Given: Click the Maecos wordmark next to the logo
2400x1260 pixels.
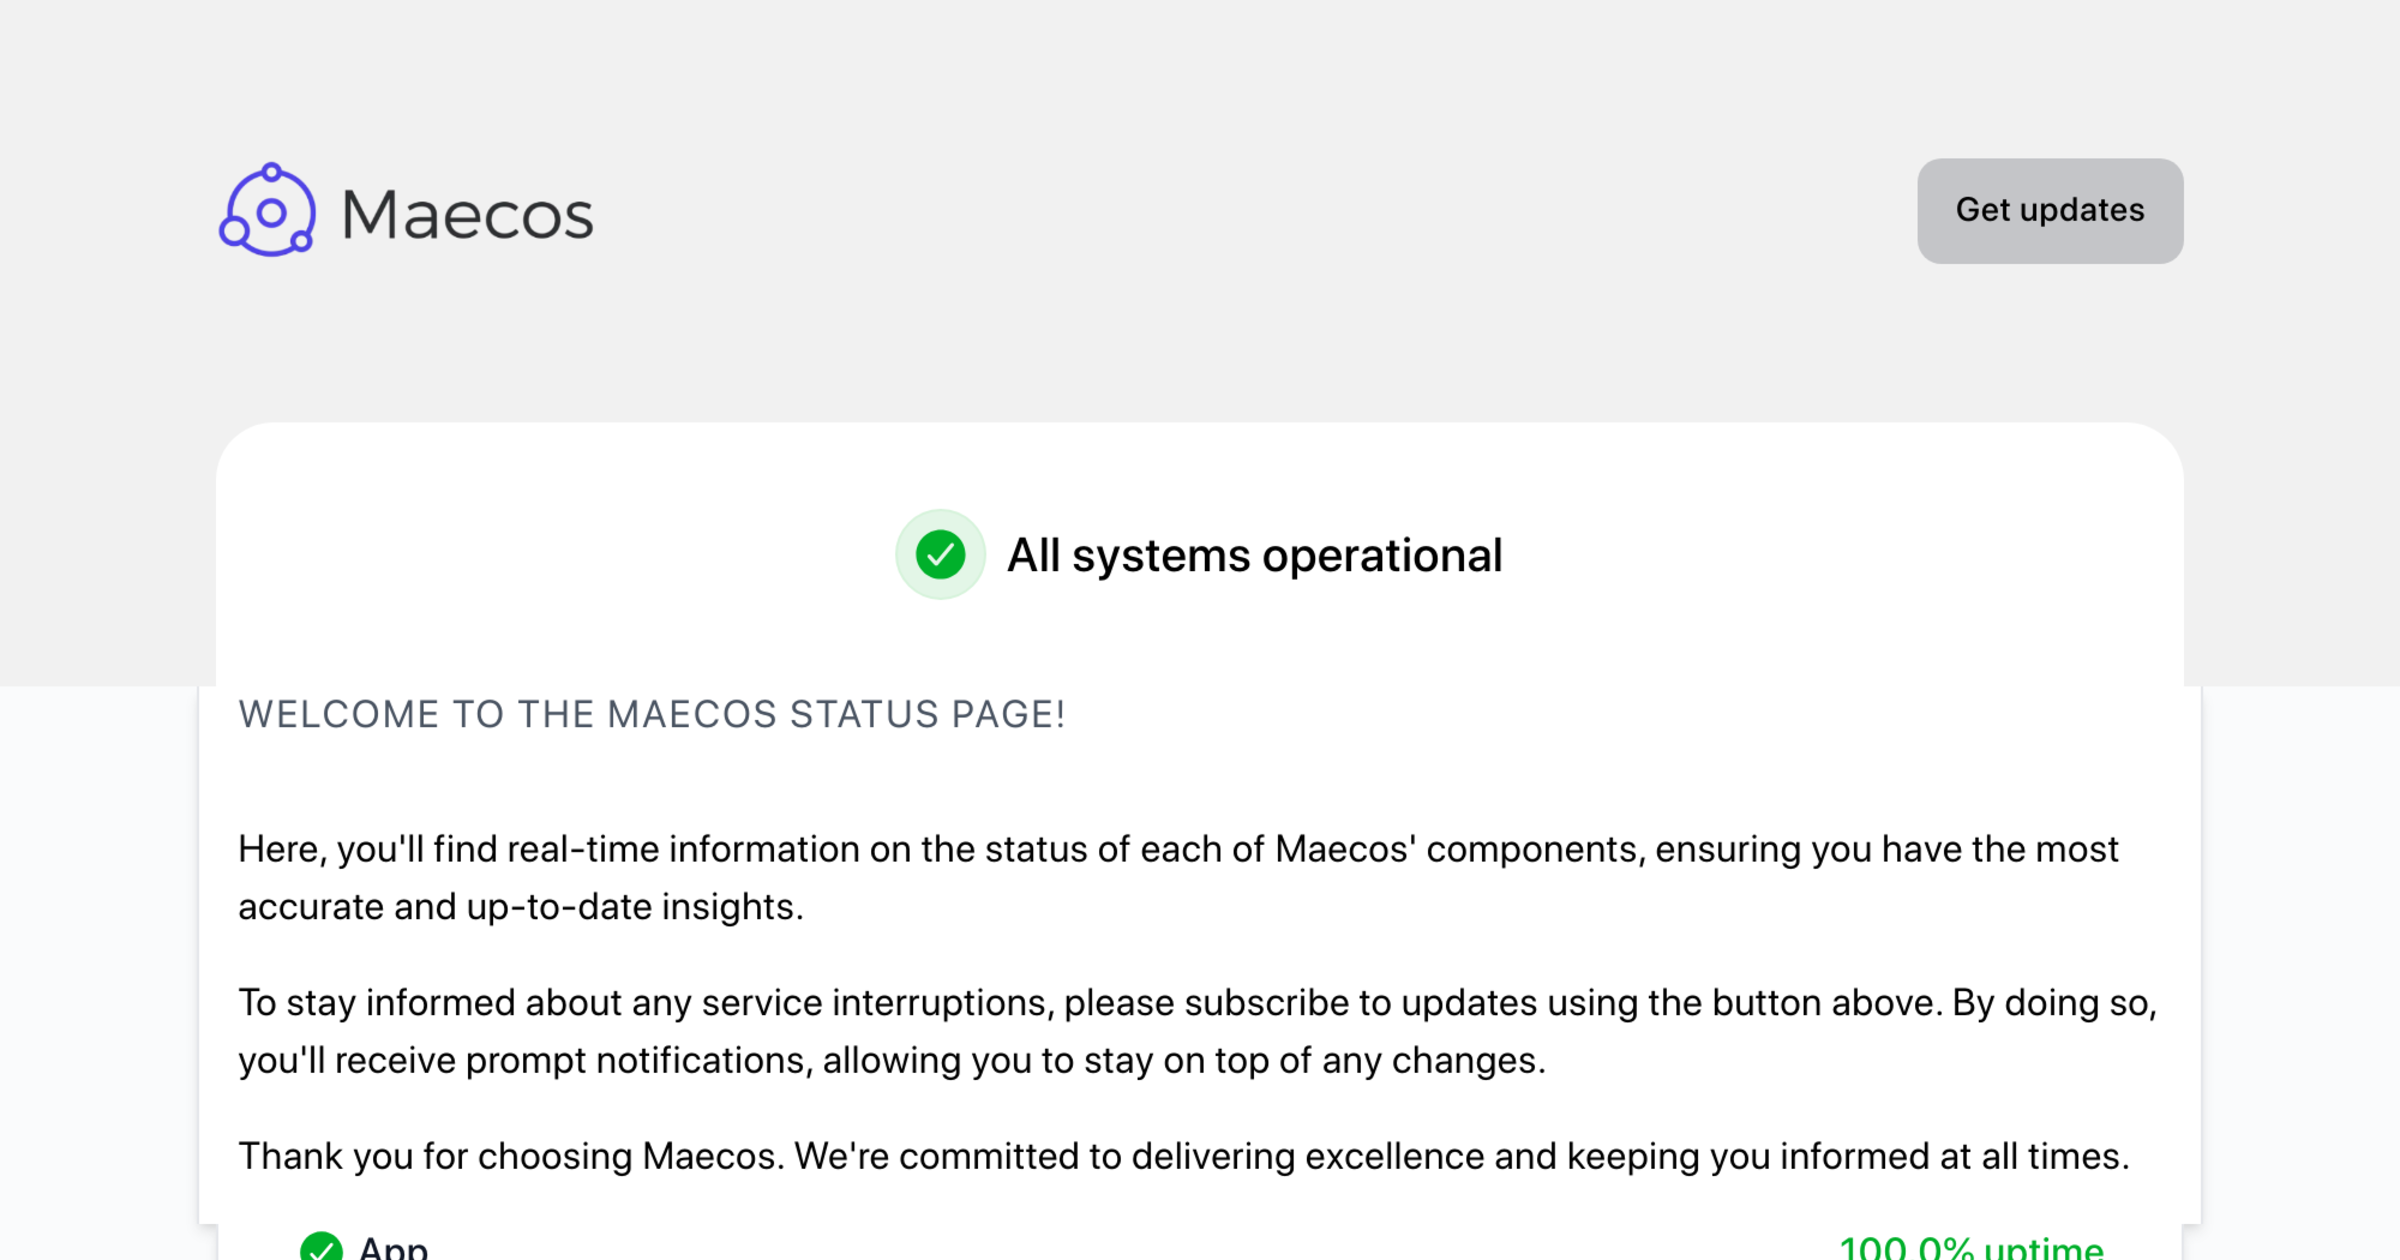Looking at the screenshot, I should pos(465,211).
